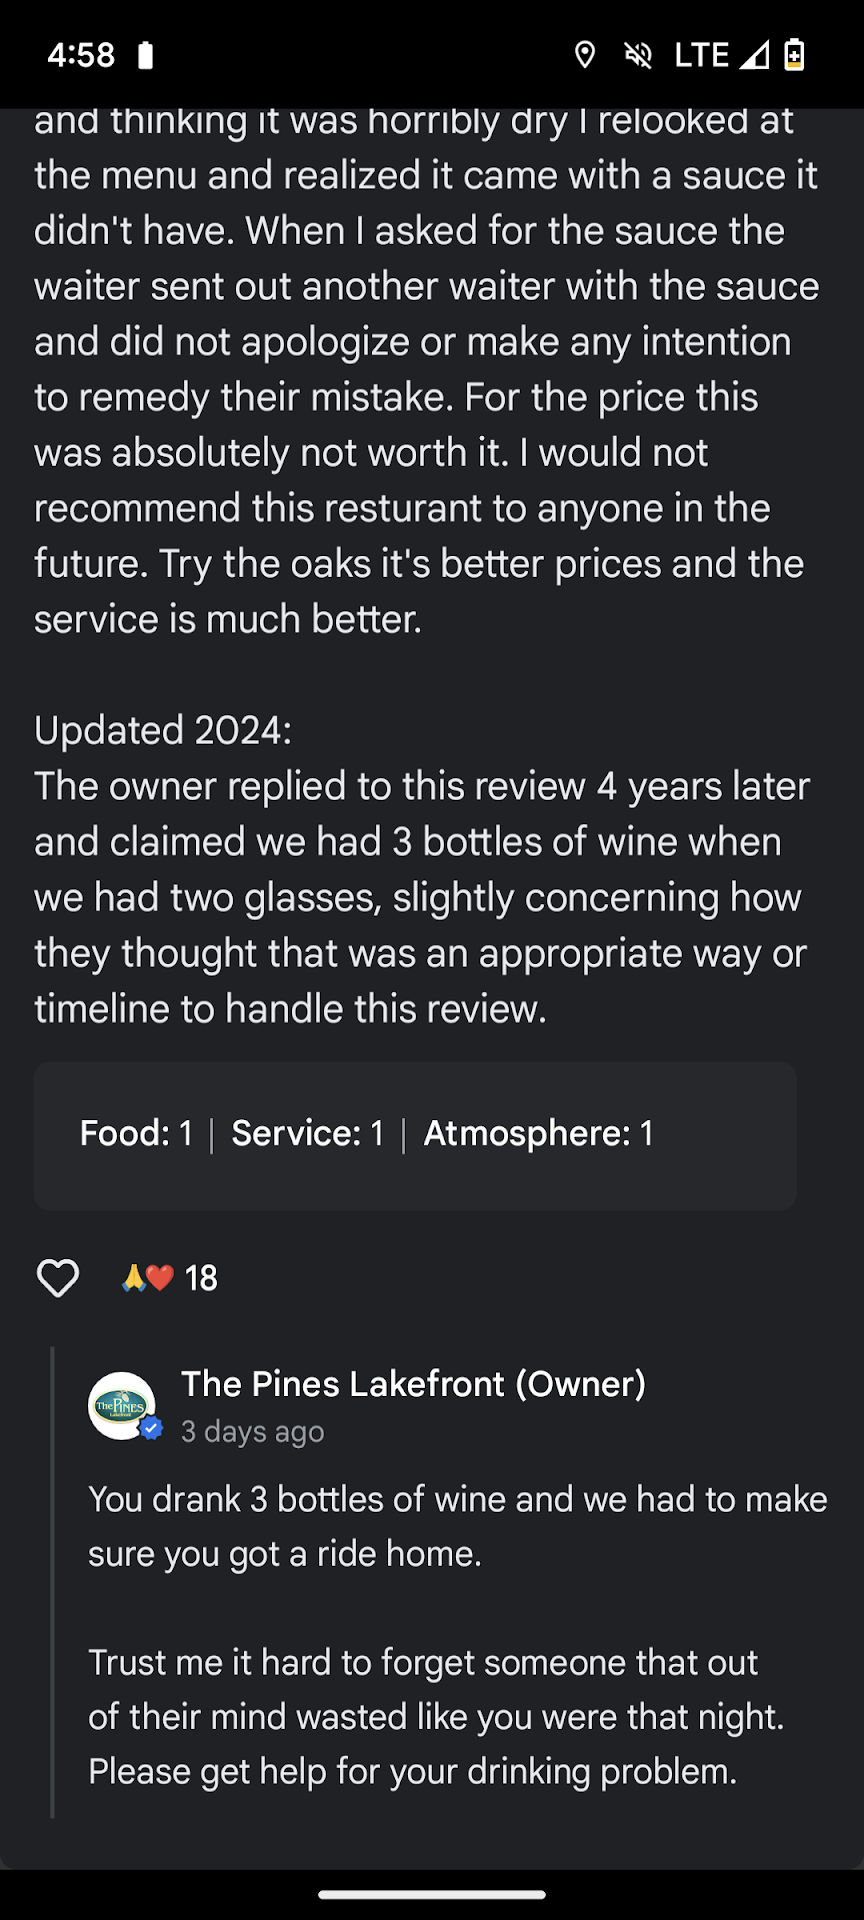This screenshot has height=1920, width=864.
Task: Select the Food: 1 rating label
Action: click(136, 1134)
